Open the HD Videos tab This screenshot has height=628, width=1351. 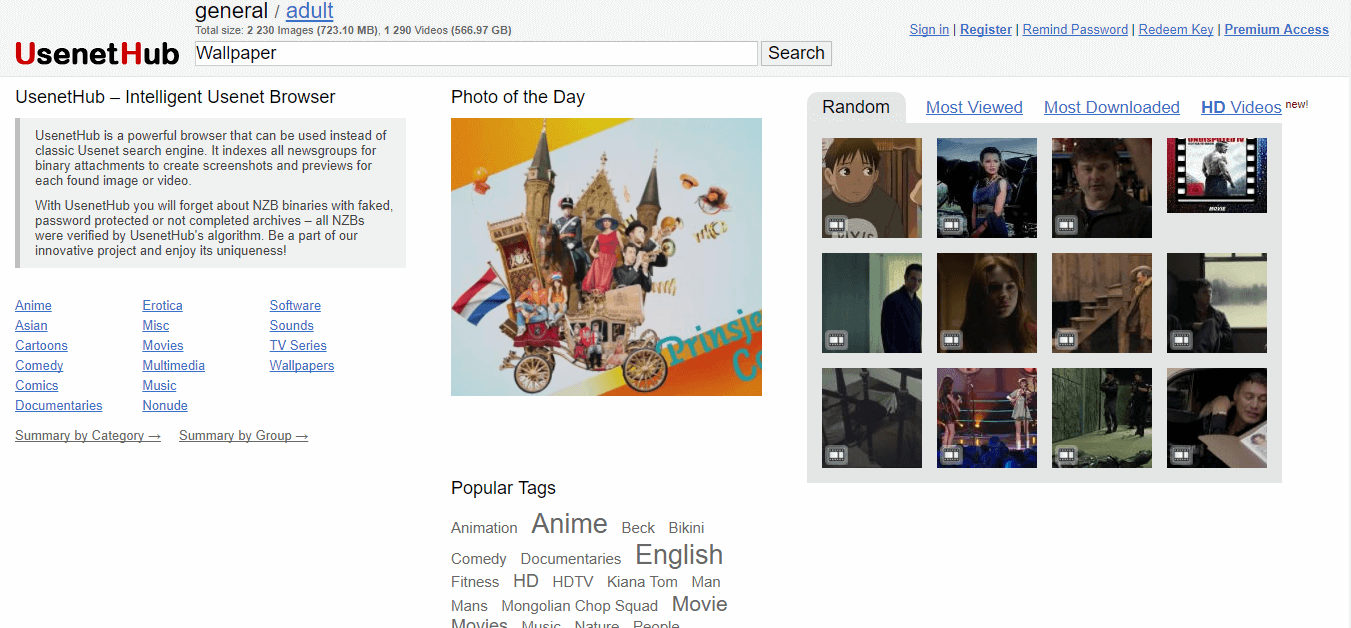click(1240, 107)
